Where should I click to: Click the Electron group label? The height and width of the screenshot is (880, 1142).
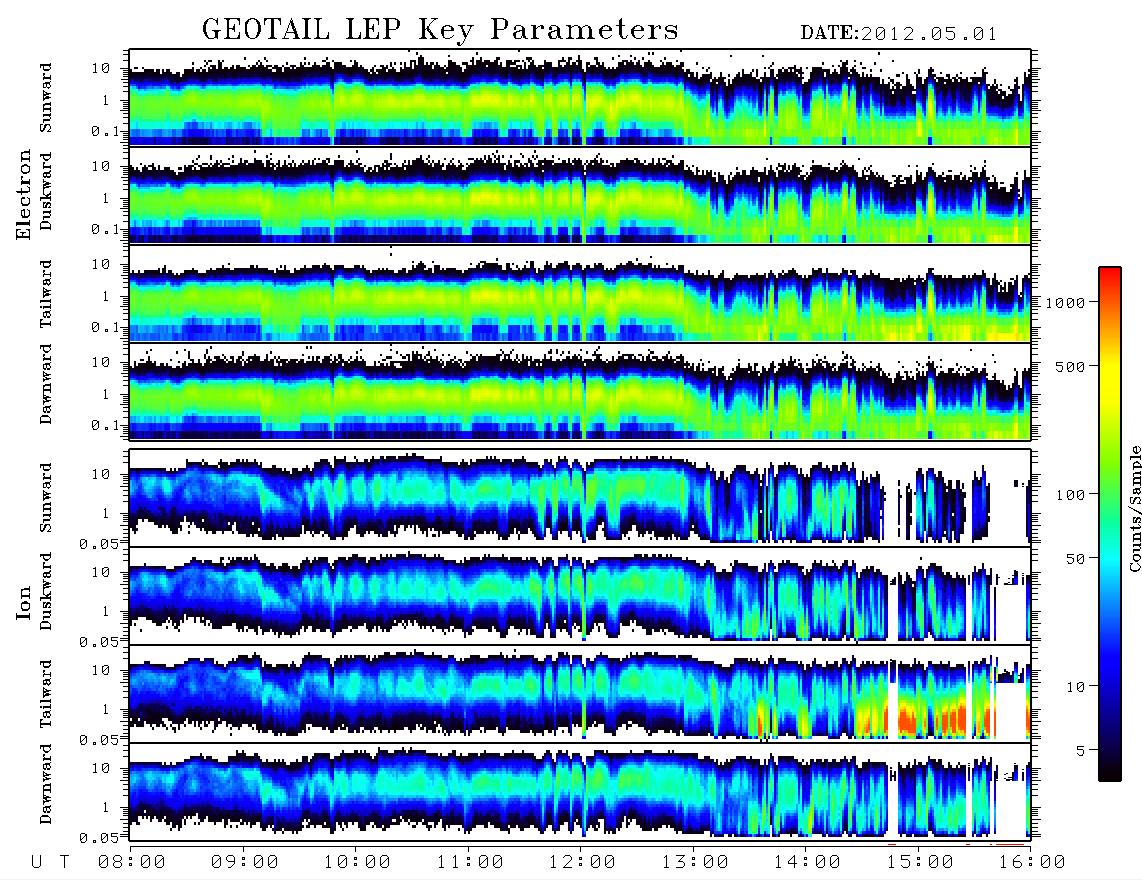24,195
